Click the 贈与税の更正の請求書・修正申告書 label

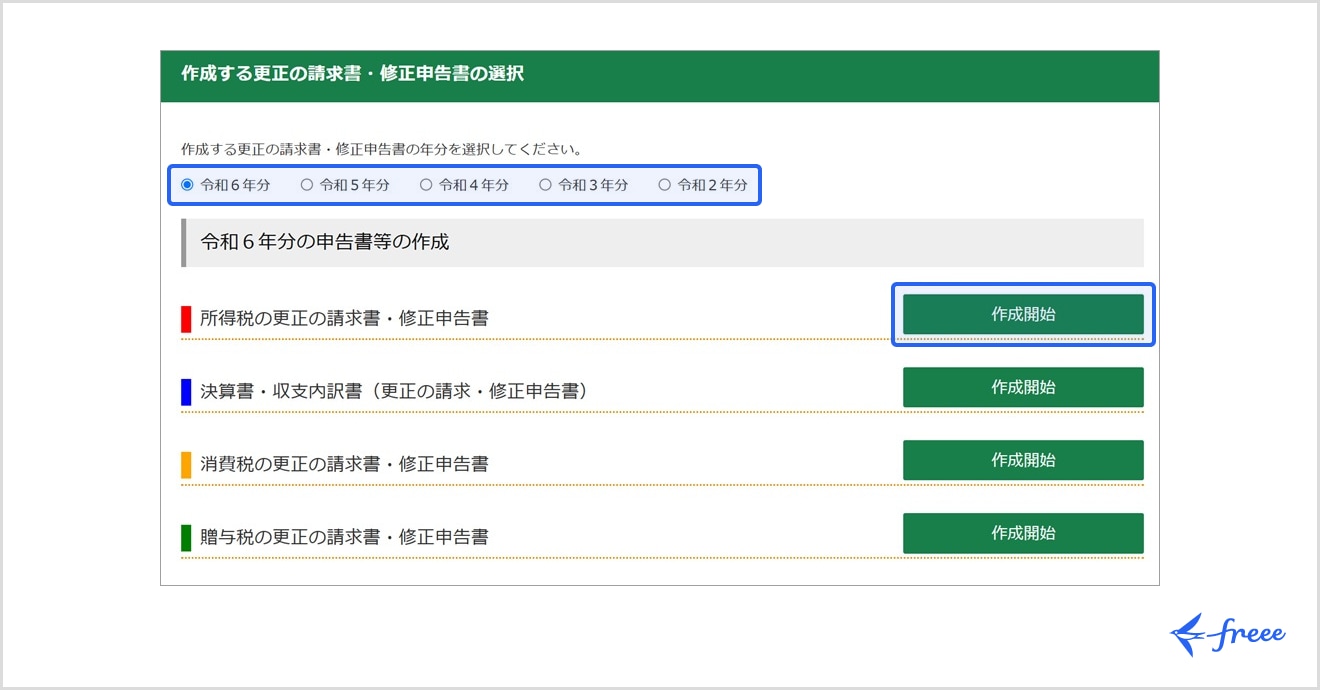pos(344,538)
